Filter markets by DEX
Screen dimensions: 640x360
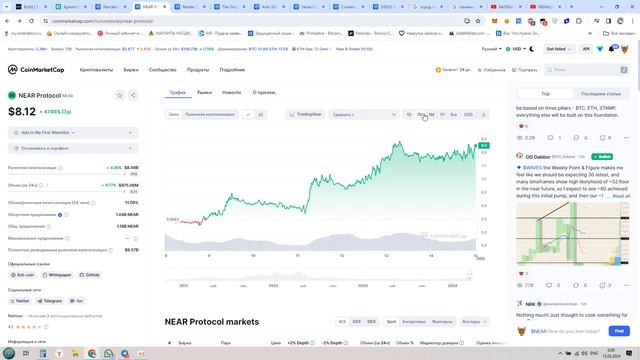pyautogui.click(x=371, y=322)
